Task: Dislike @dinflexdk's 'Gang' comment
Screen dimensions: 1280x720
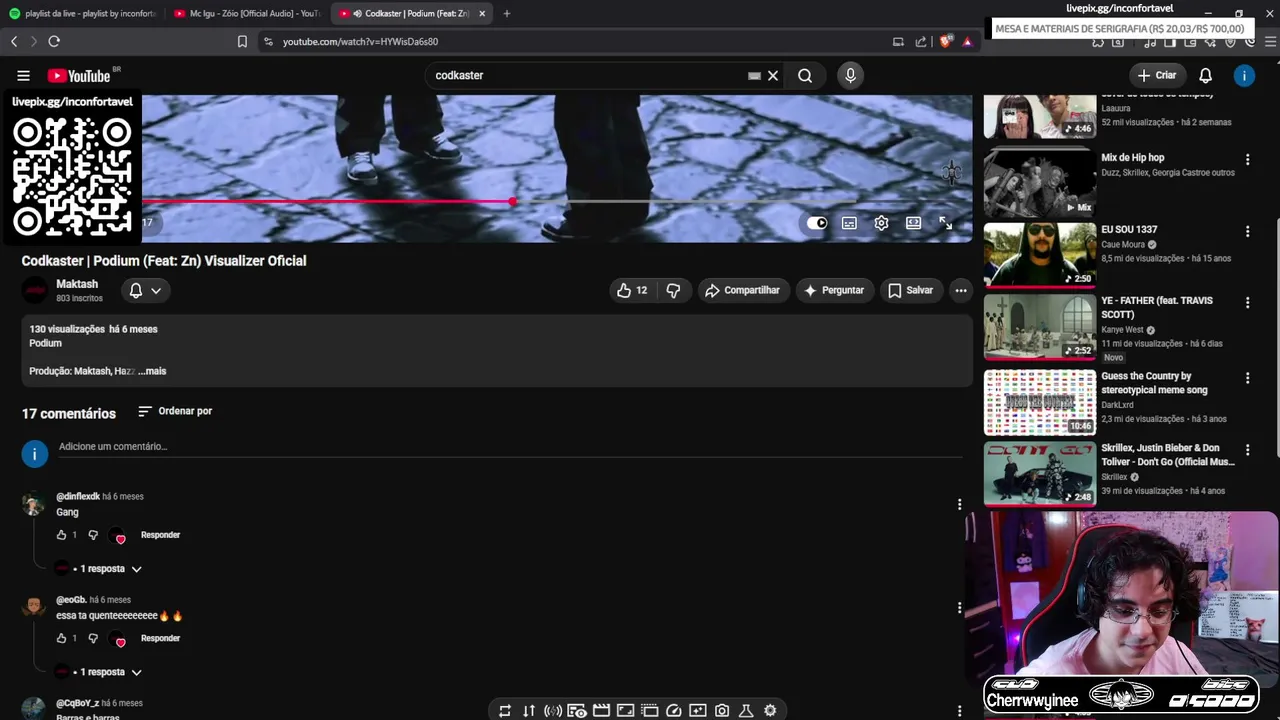Action: click(x=93, y=535)
